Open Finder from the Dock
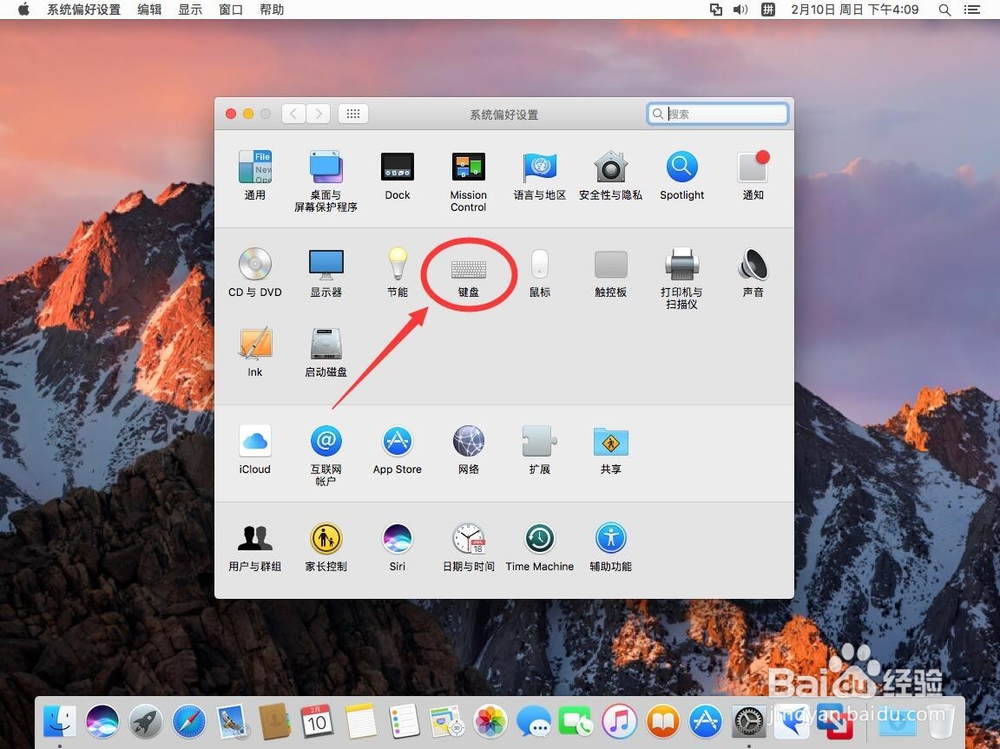The image size is (1000, 749). tap(59, 722)
